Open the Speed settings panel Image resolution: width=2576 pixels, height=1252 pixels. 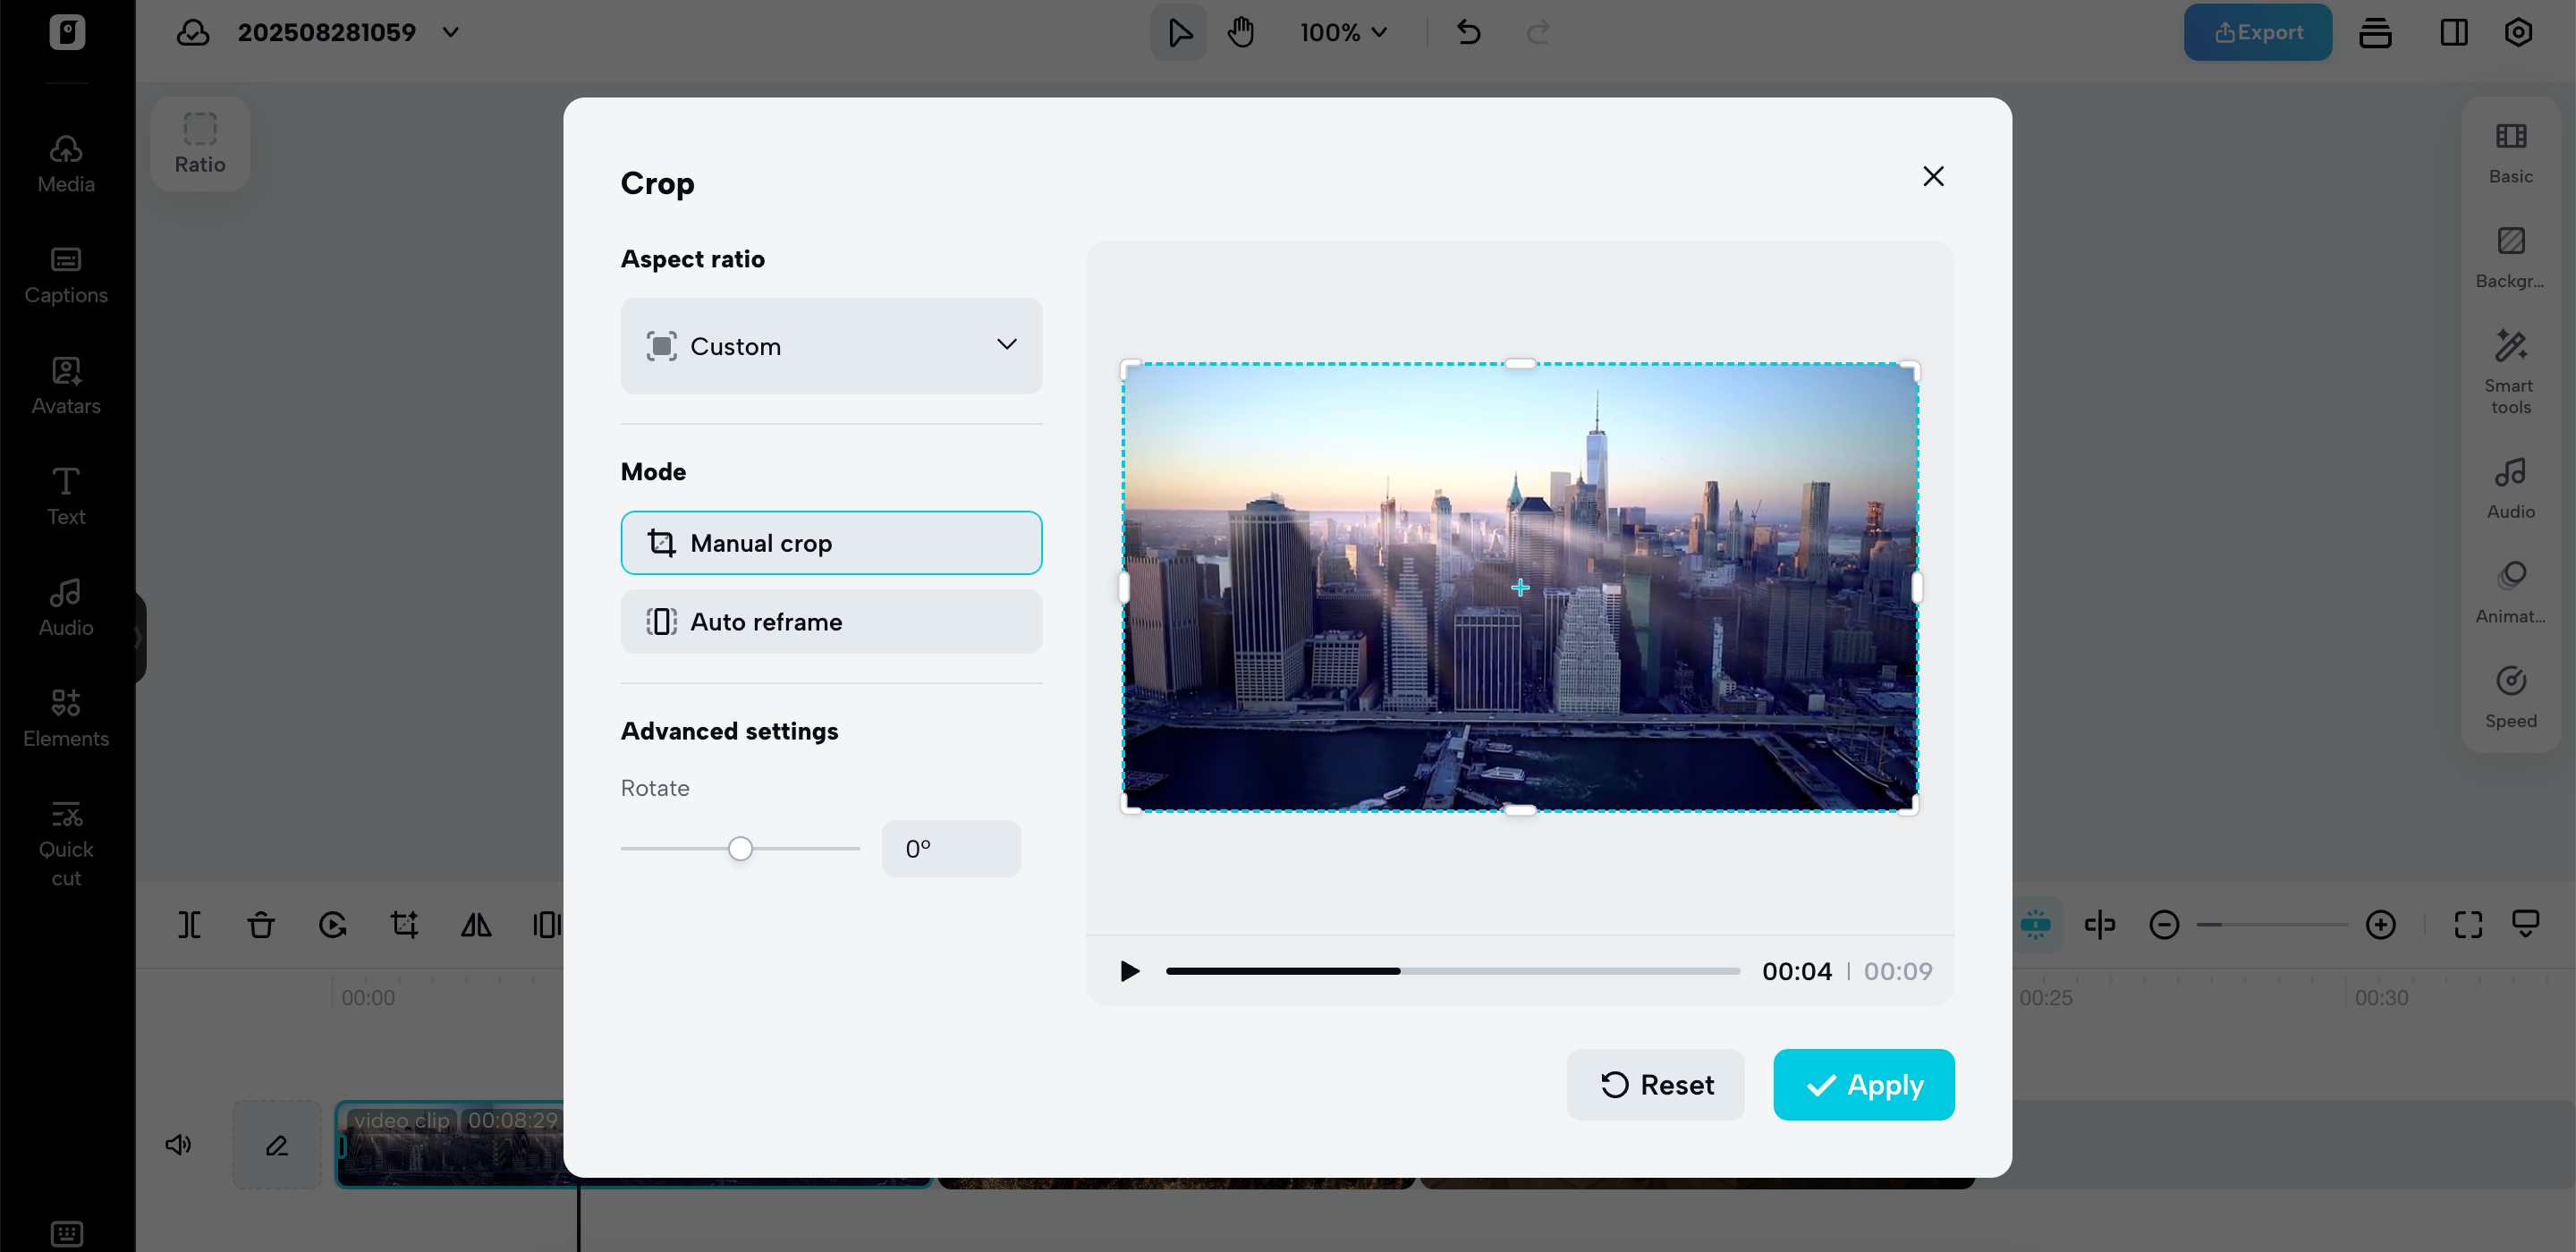pos(2510,697)
